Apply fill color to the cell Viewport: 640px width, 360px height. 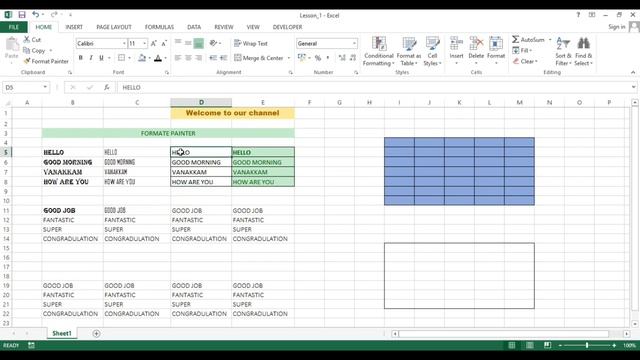[x=142, y=58]
